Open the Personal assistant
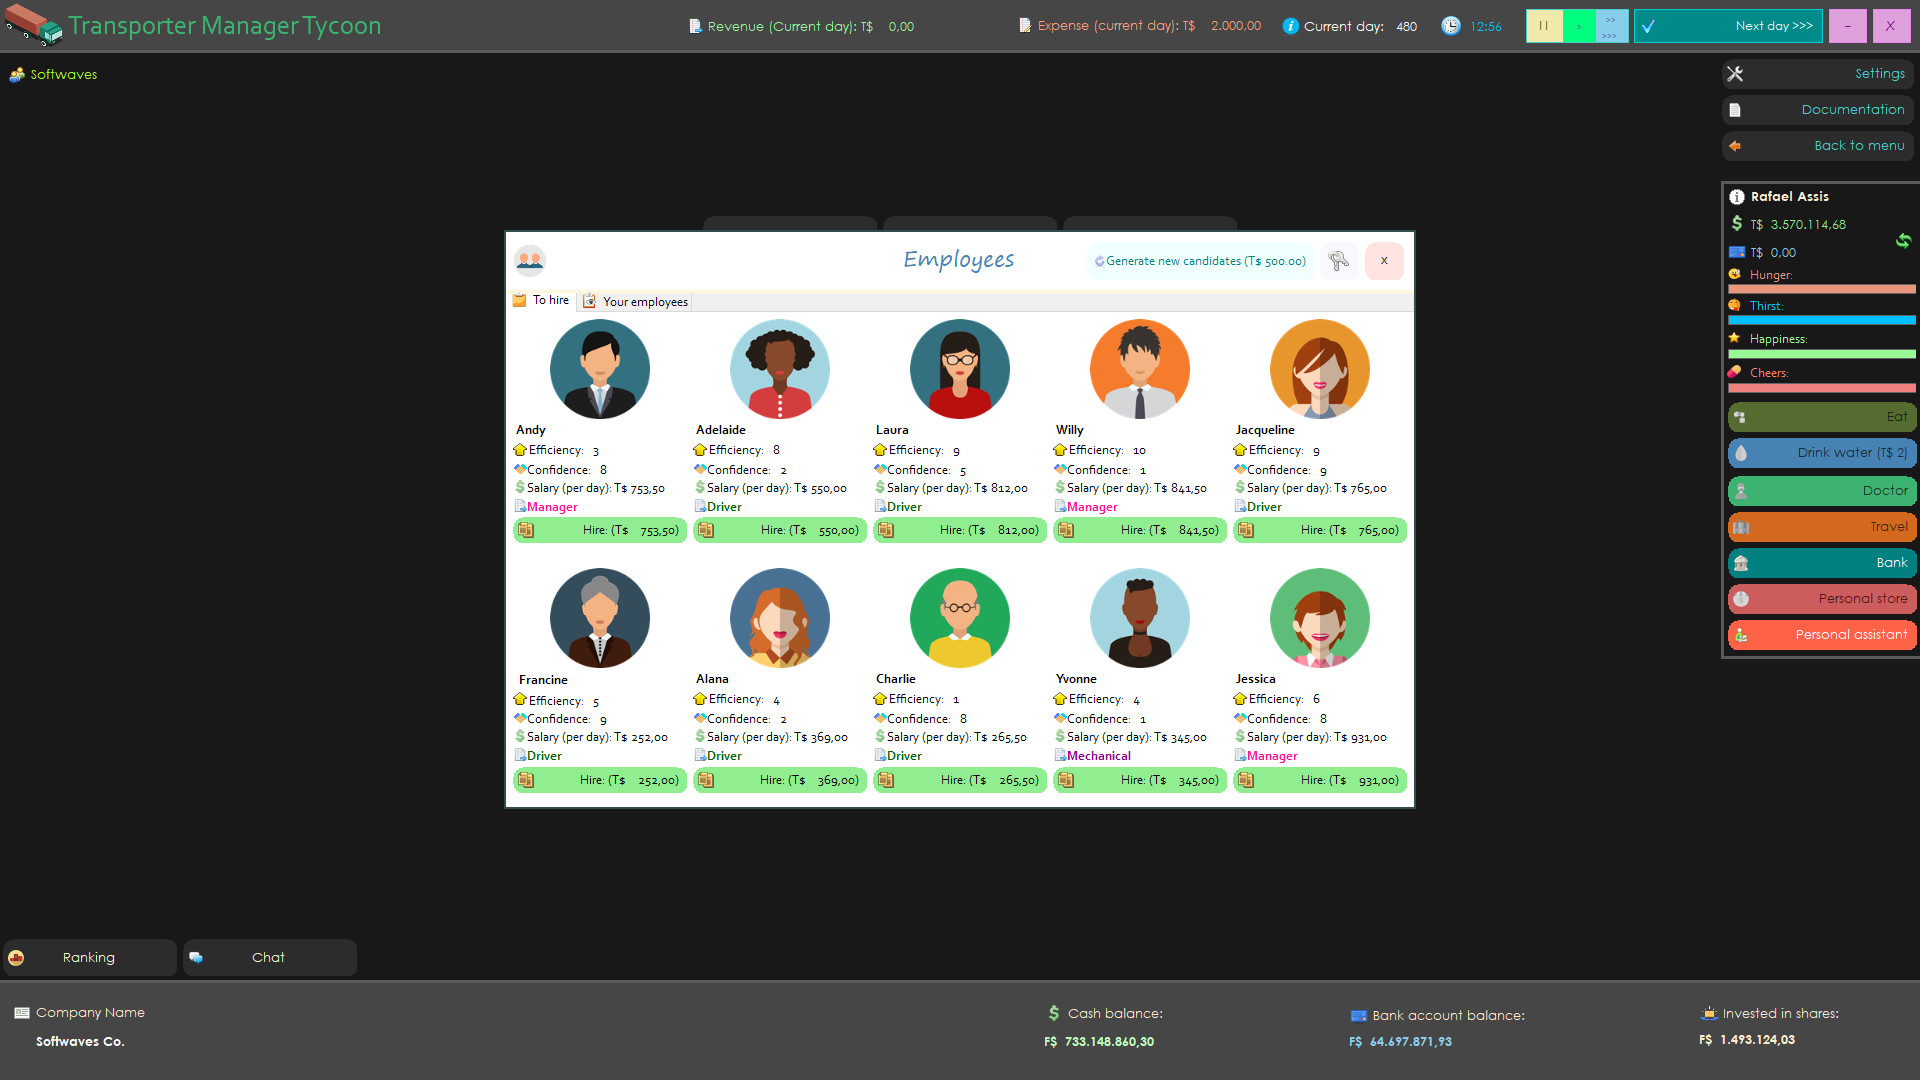Viewport: 1920px width, 1080px height. coord(1820,634)
